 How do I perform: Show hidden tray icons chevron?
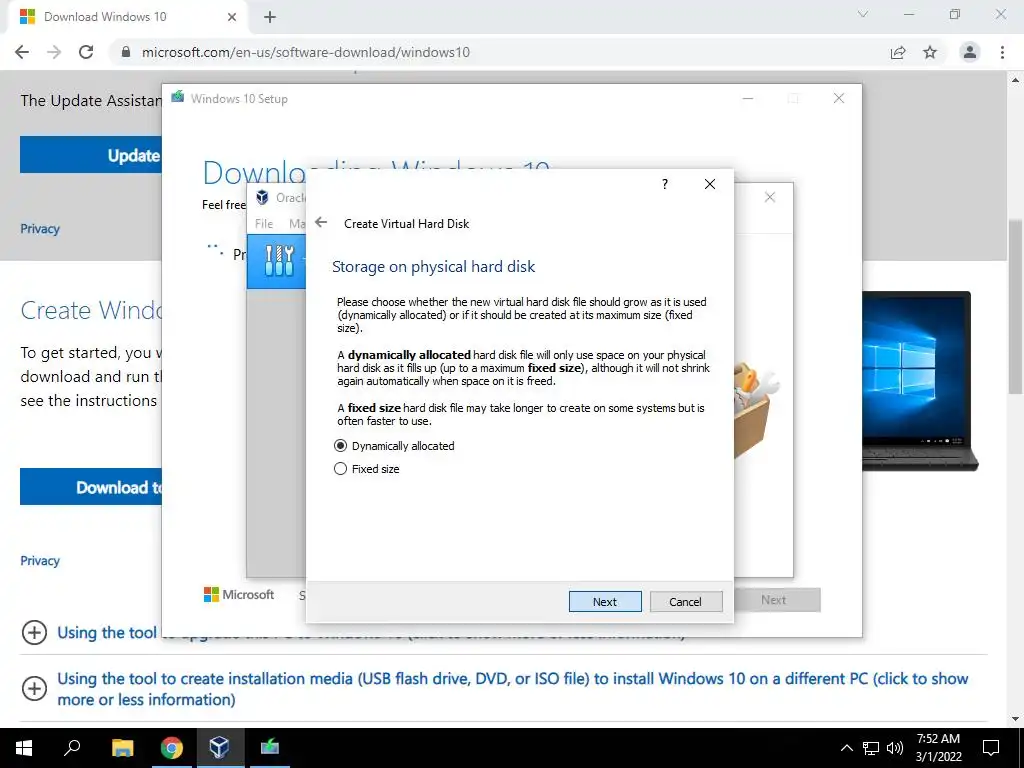[x=846, y=748]
